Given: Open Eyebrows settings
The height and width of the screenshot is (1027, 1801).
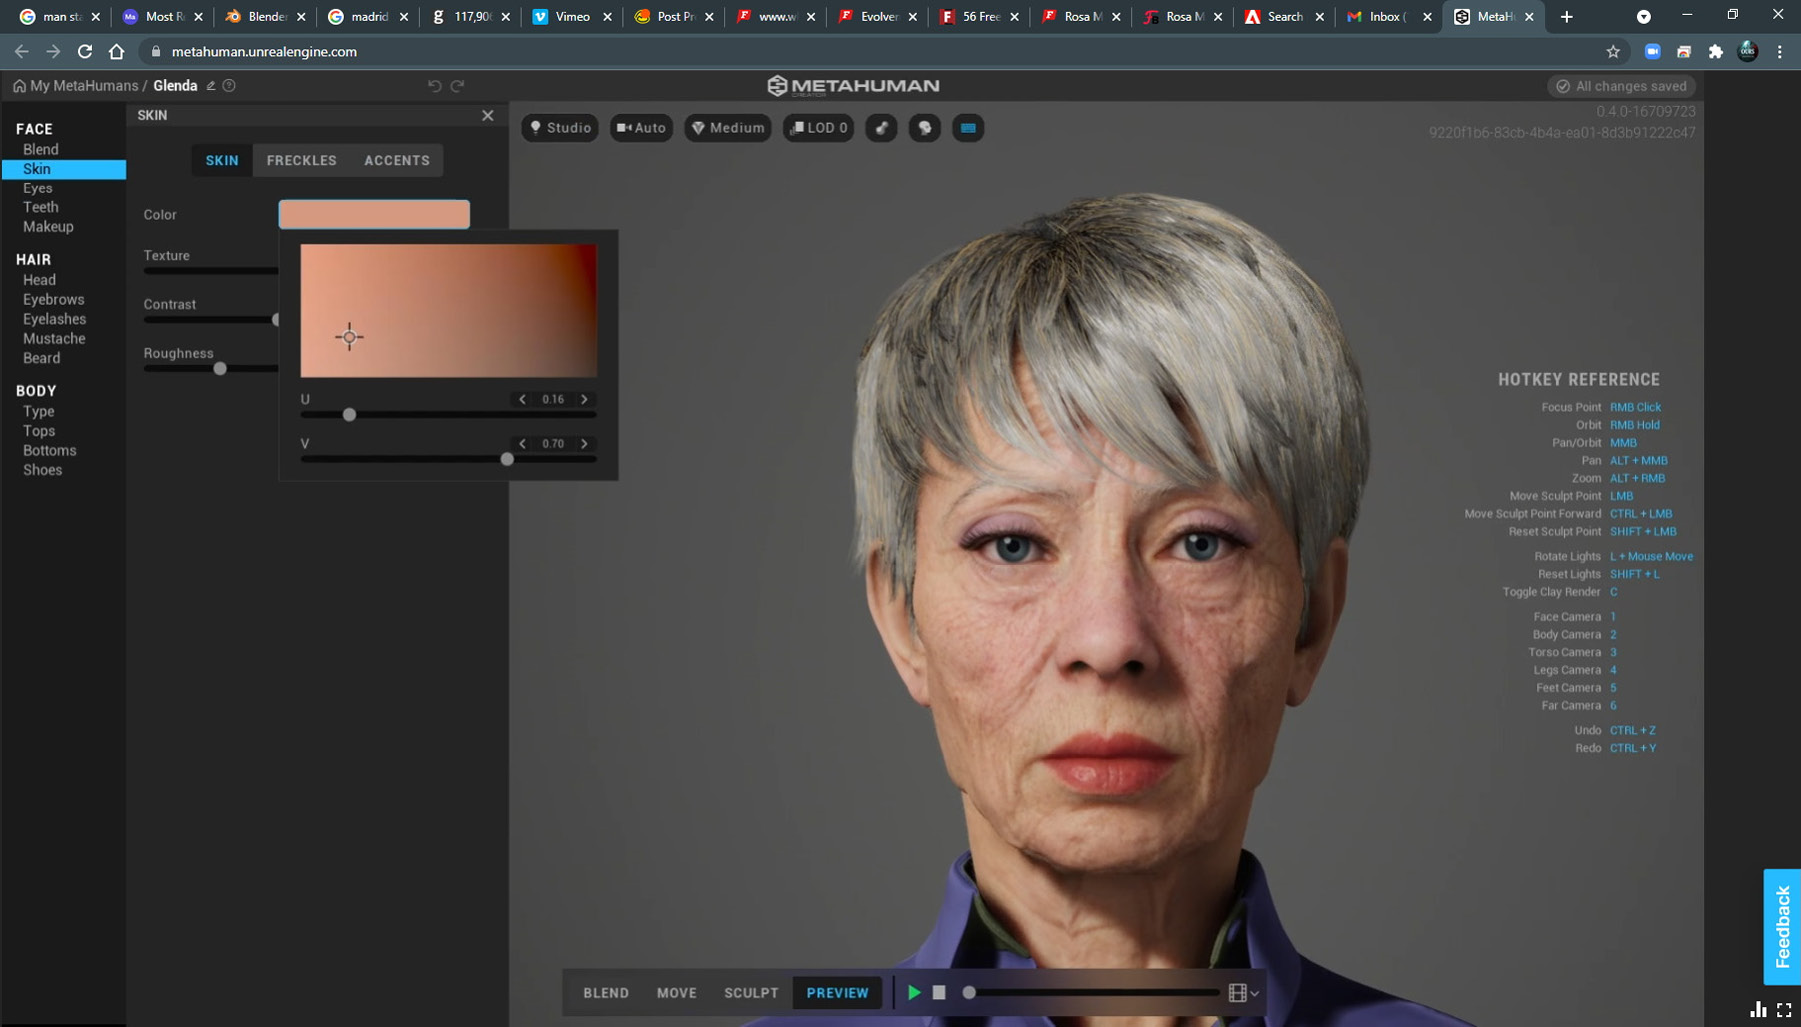Looking at the screenshot, I should pyautogui.click(x=54, y=299).
